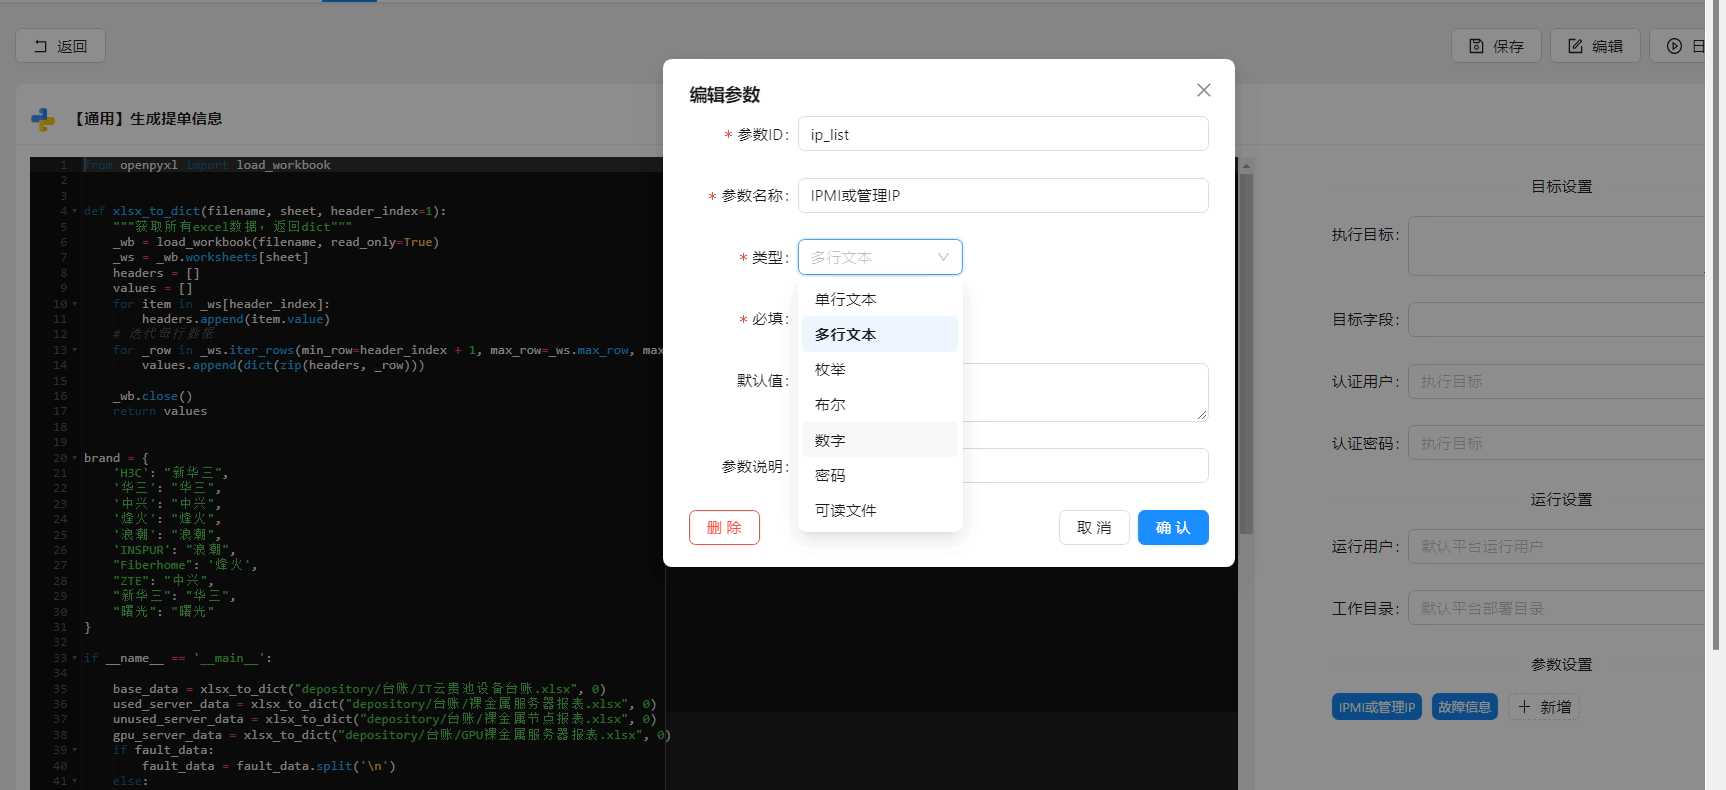Click the Python logo icon

point(43,119)
